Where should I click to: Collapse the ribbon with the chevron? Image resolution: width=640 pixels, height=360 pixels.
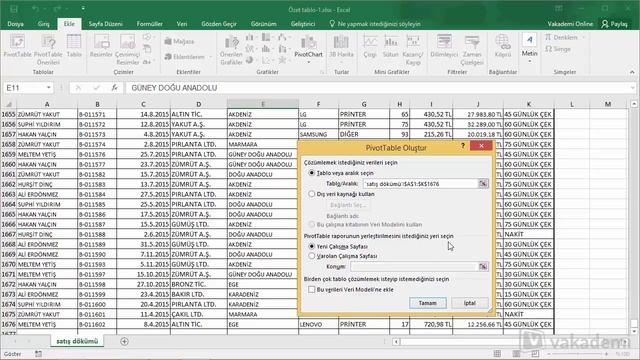coord(632,72)
